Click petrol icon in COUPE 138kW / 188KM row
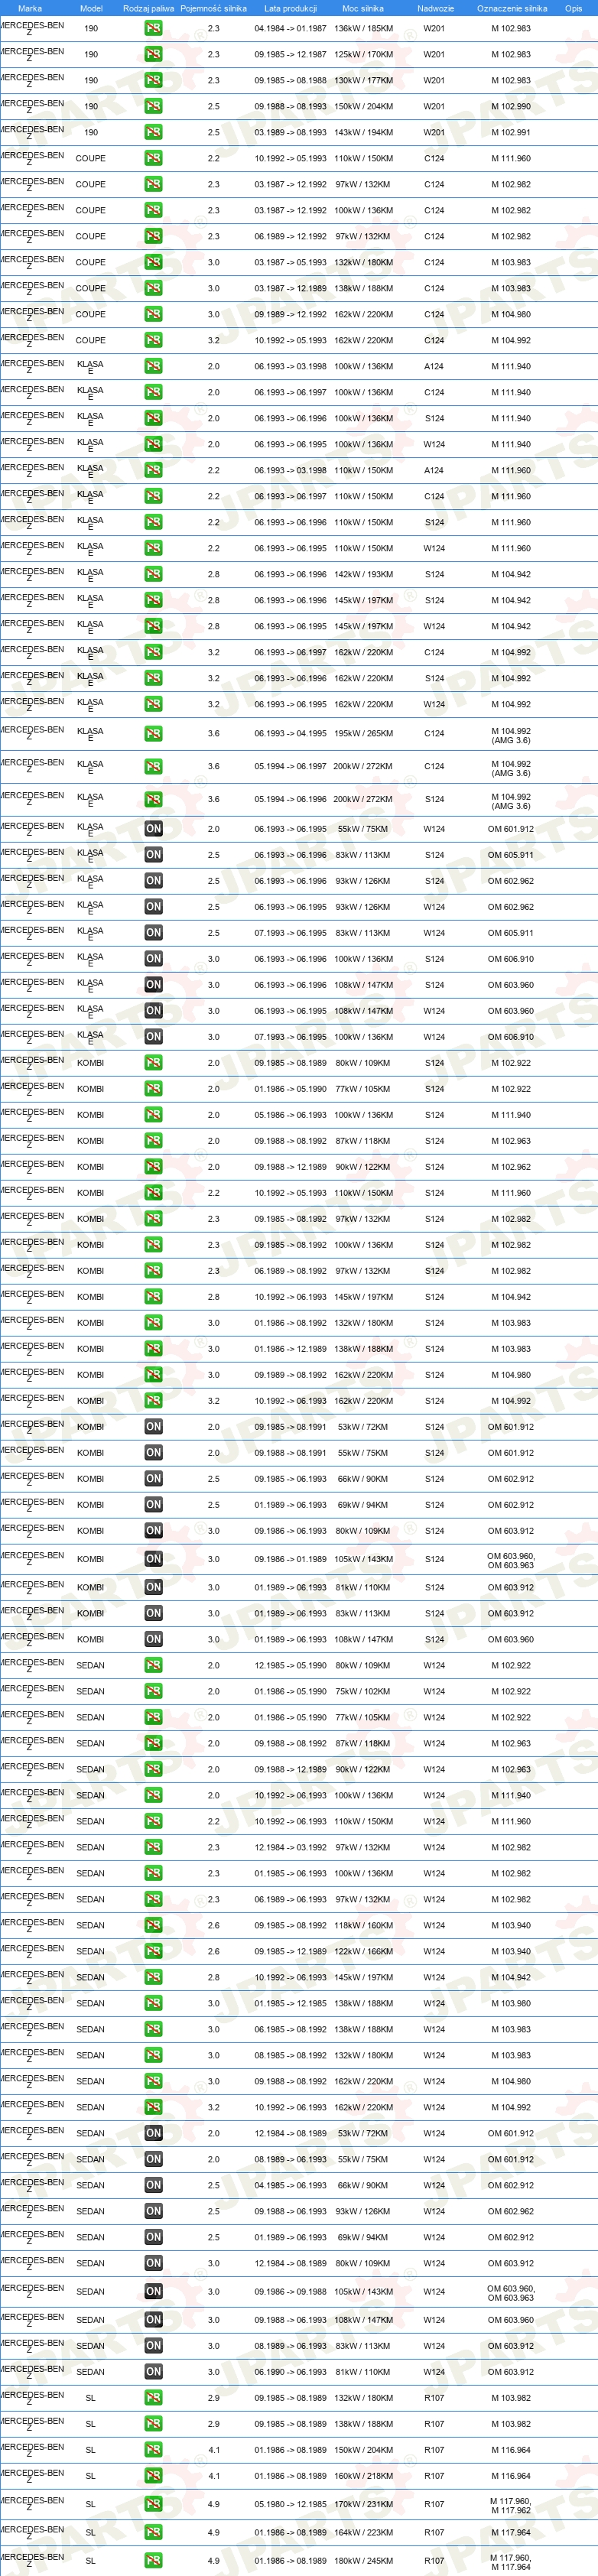The image size is (598, 2576). [x=153, y=288]
